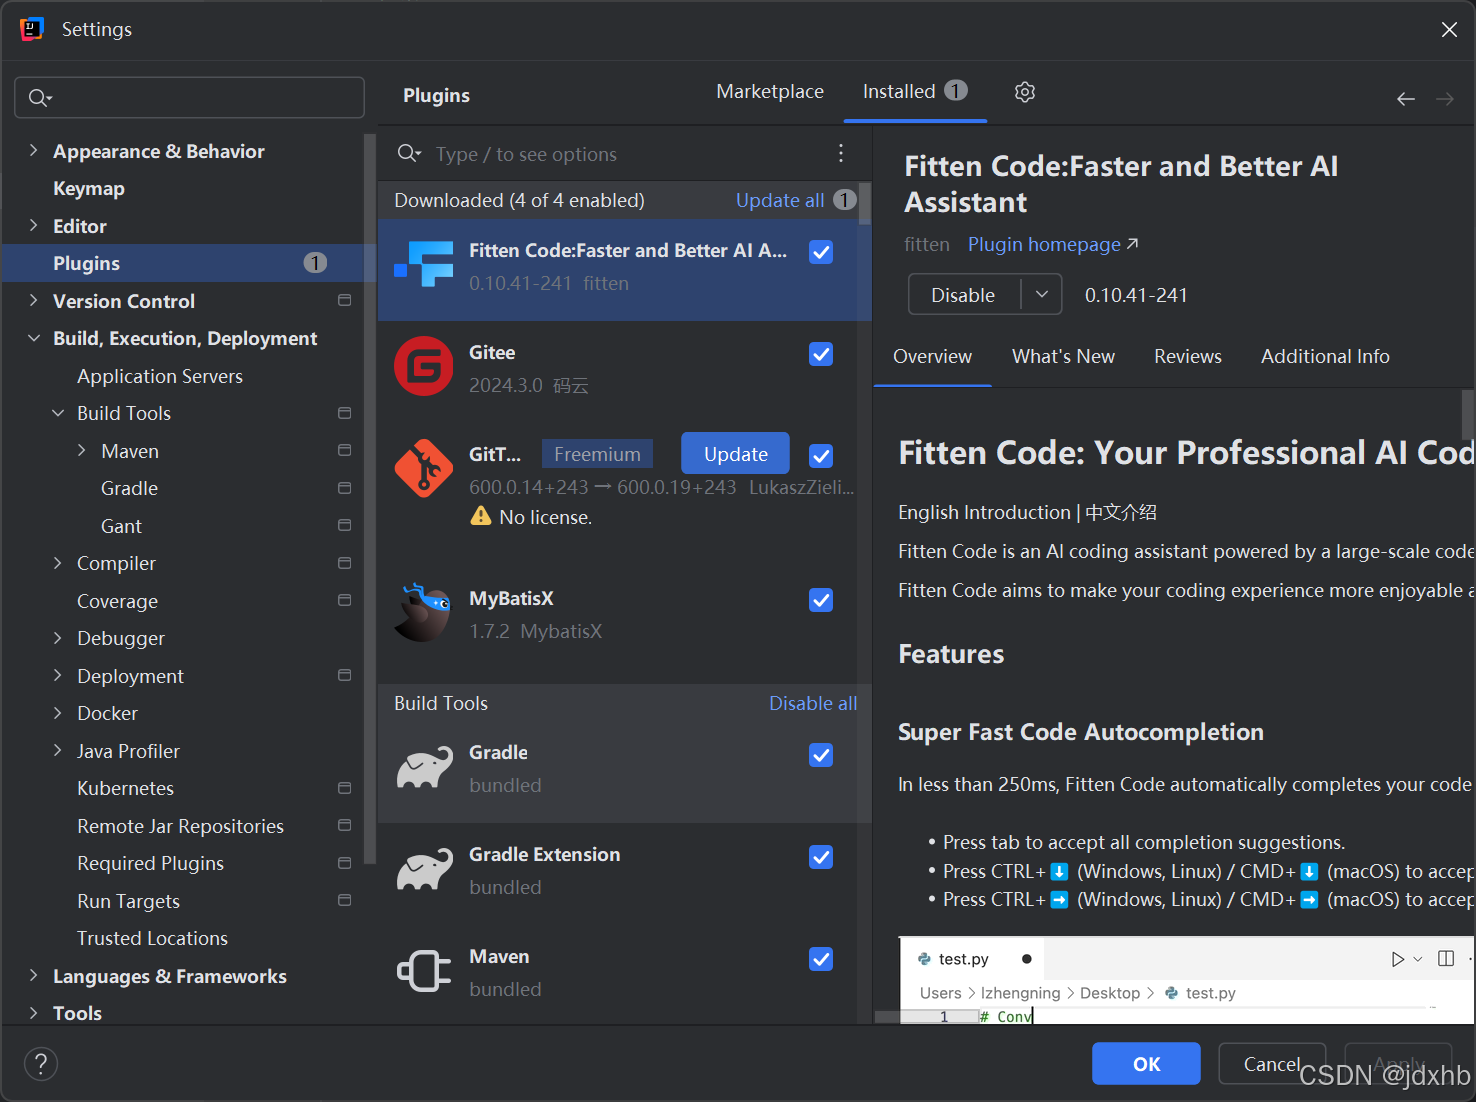Expand Appearance & Behavior settings
Screen dimensions: 1476x1102
coord(33,150)
